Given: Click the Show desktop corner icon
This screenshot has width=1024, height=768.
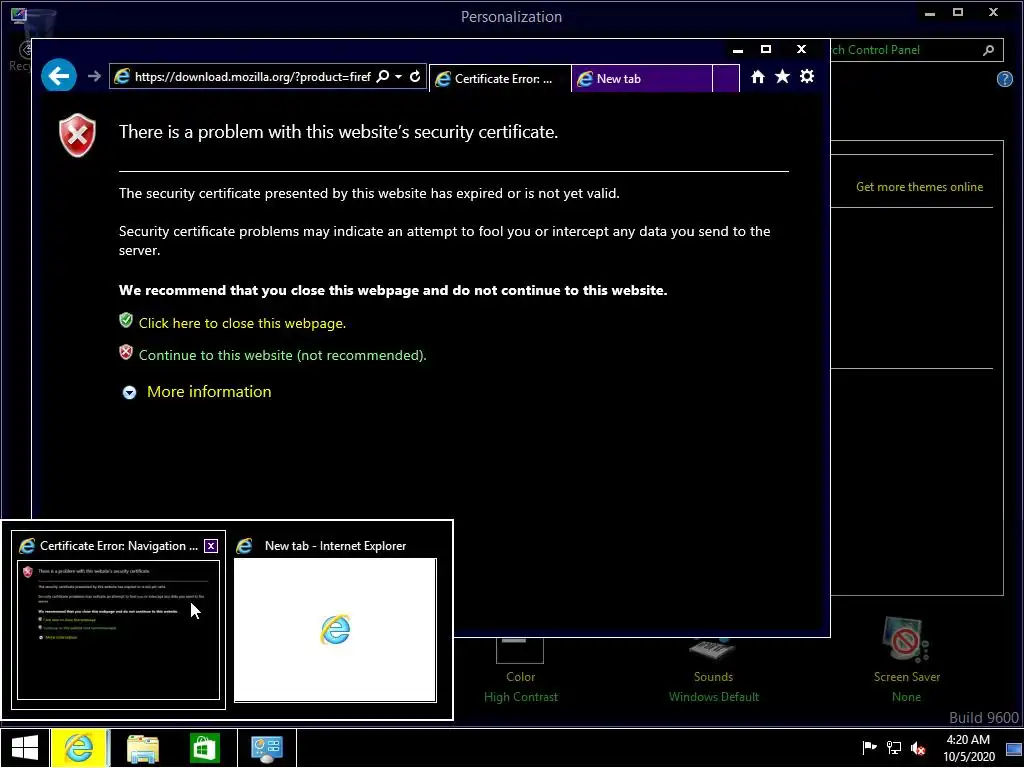Looking at the screenshot, I should 1014,748.
